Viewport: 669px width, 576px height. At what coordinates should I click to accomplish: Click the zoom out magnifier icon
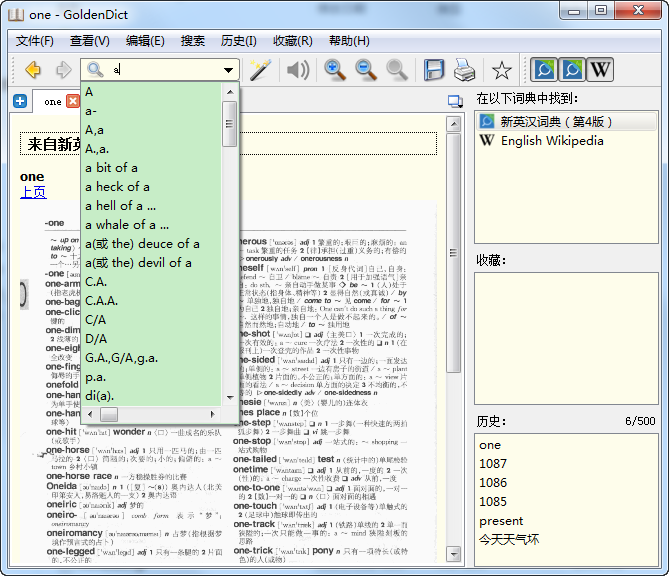(366, 70)
